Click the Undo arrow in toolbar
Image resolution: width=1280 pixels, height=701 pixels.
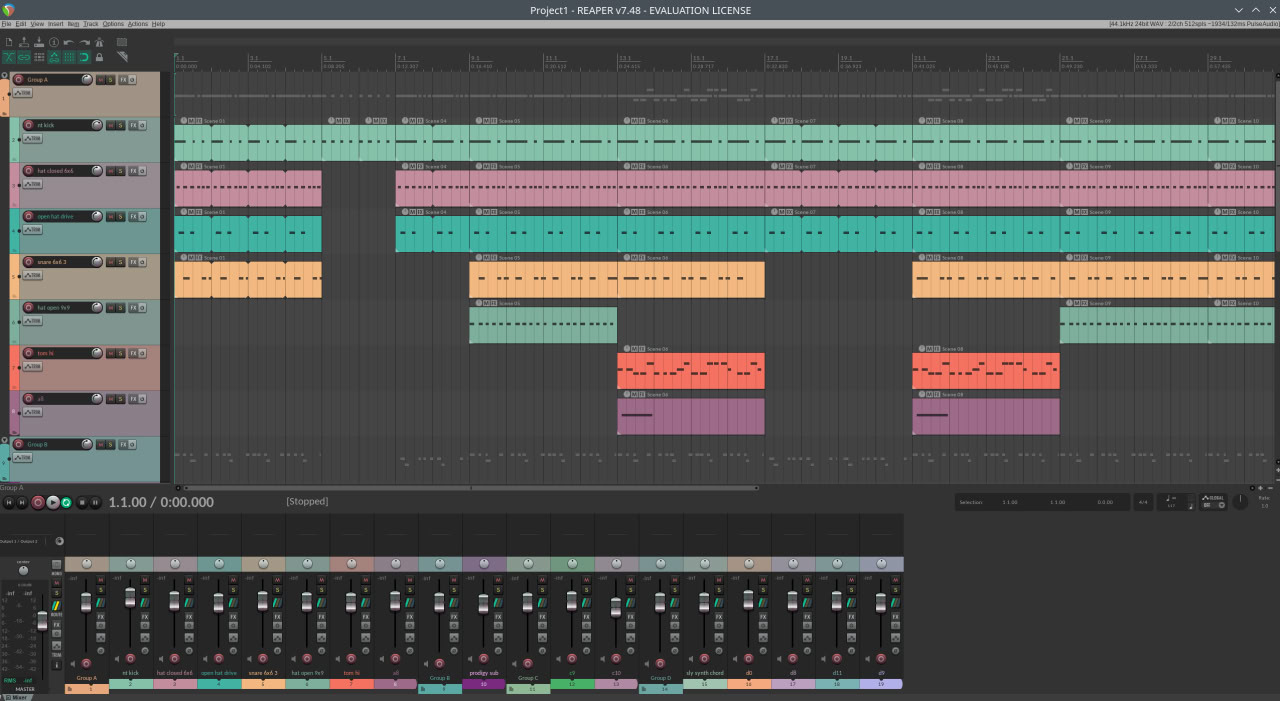pyautogui.click(x=69, y=42)
